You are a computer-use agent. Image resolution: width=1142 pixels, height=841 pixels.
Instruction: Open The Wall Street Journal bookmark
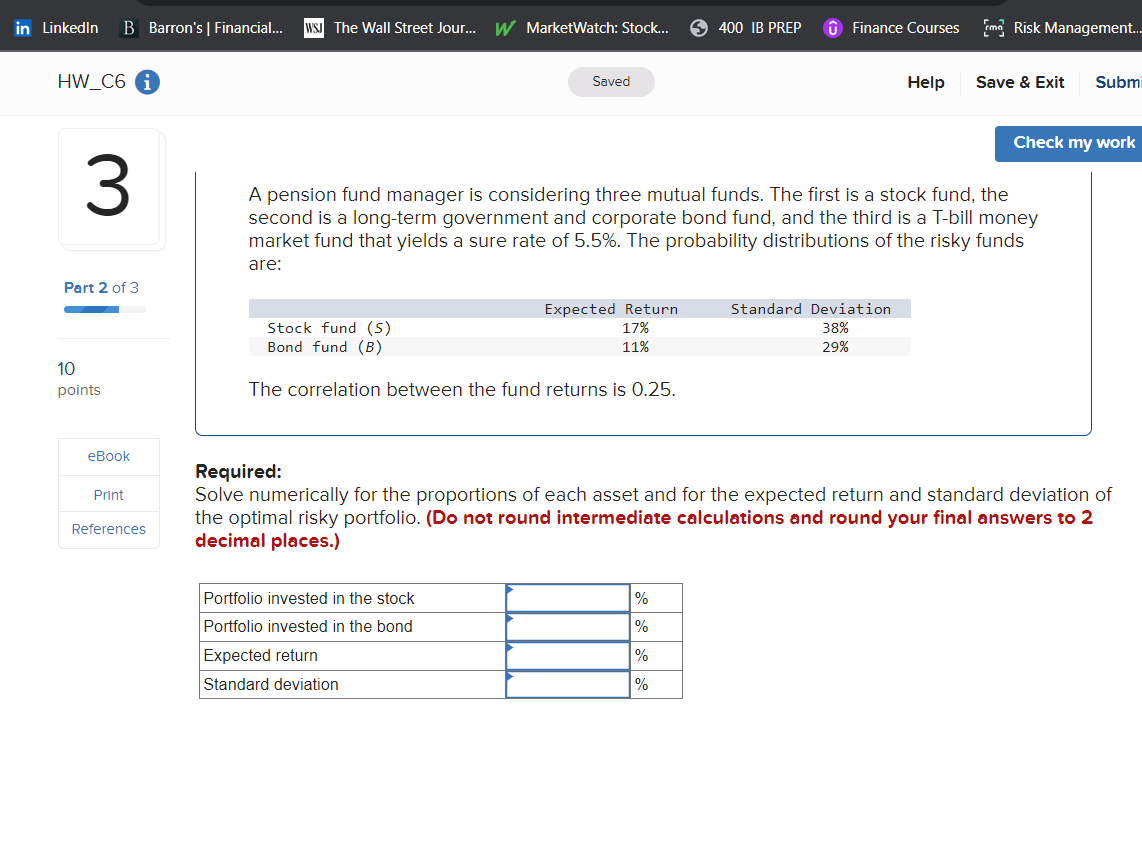[x=312, y=27]
